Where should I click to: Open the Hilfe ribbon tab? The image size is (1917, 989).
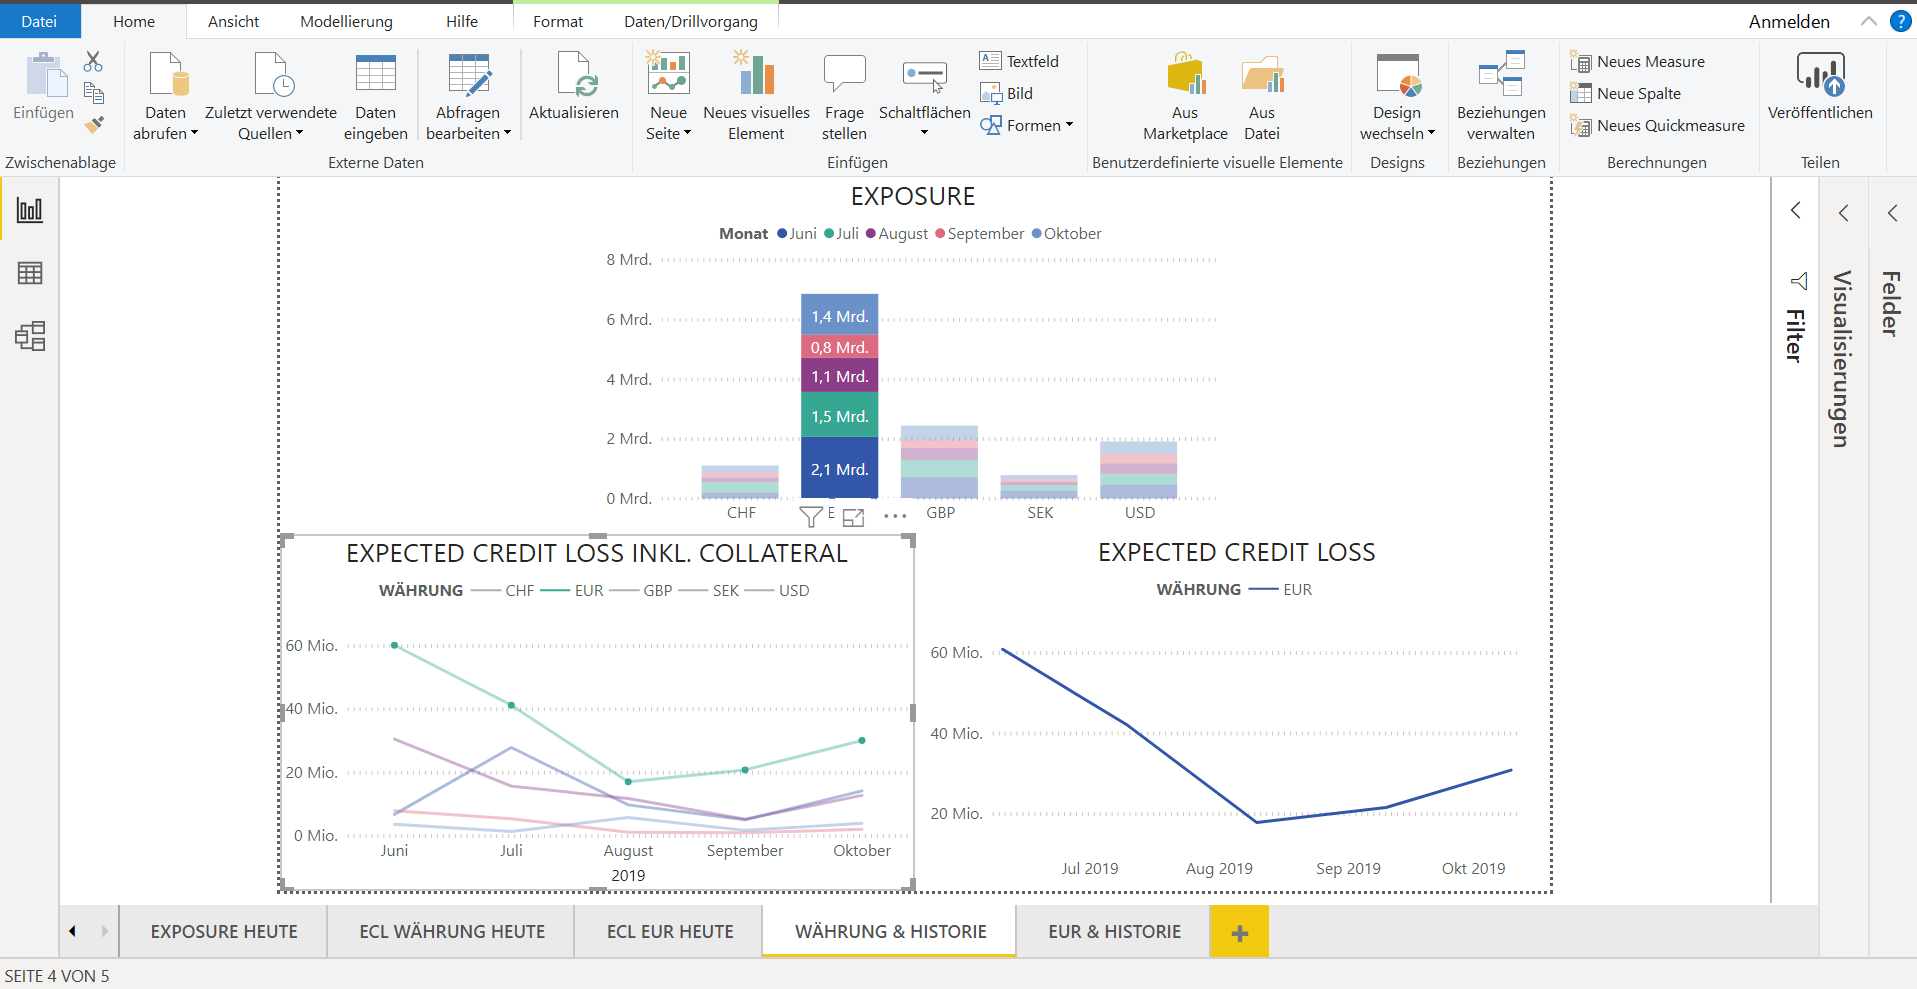click(x=462, y=21)
